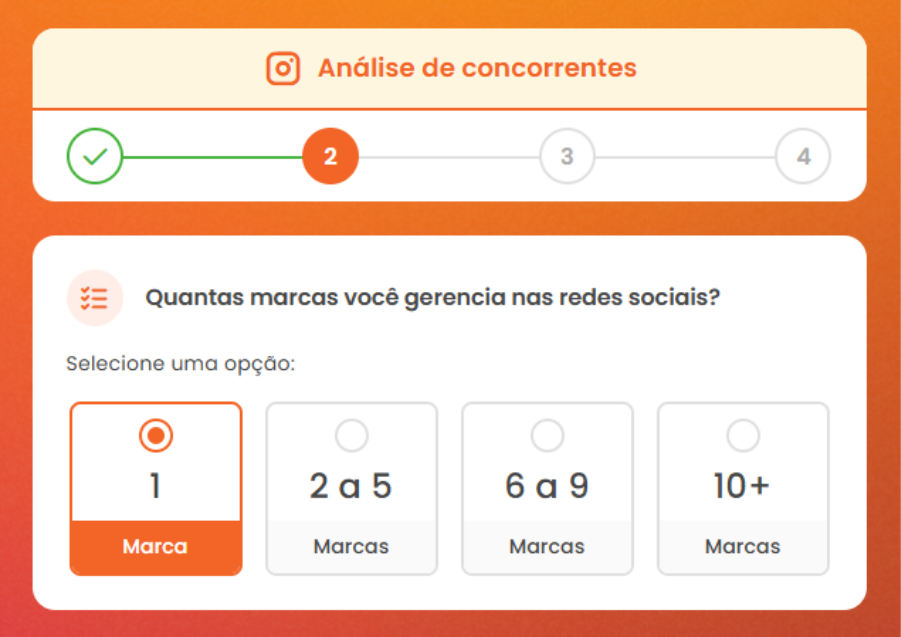The image size is (901, 637).
Task: Click the Marcas label under 10+
Action: (742, 546)
